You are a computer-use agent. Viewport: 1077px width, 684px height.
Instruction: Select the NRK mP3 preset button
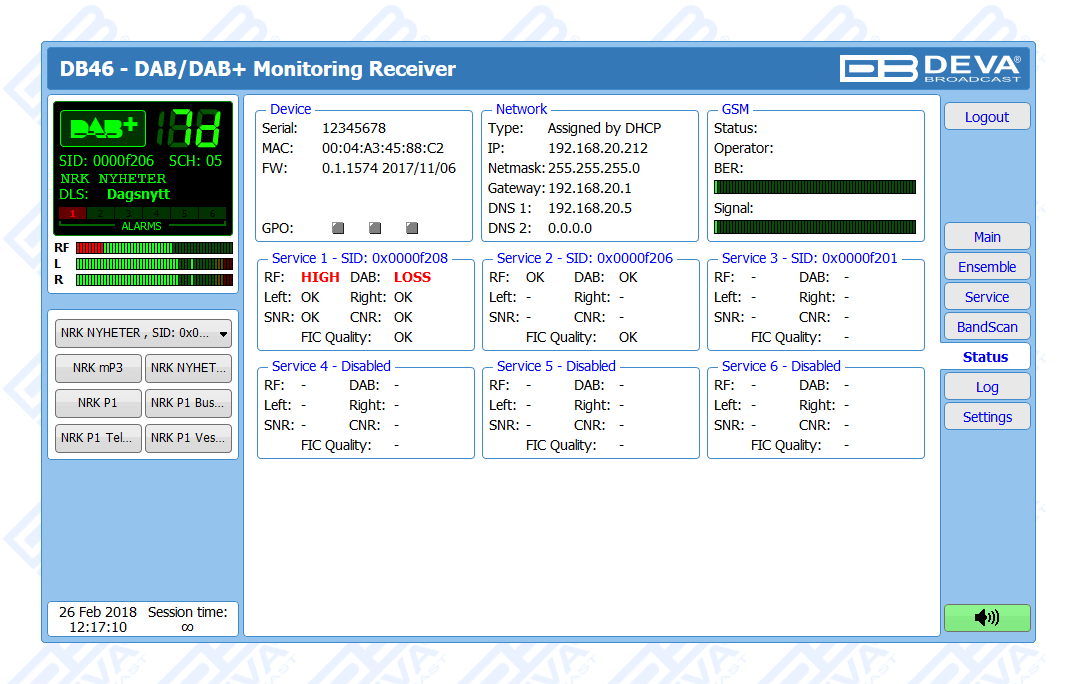click(98, 368)
